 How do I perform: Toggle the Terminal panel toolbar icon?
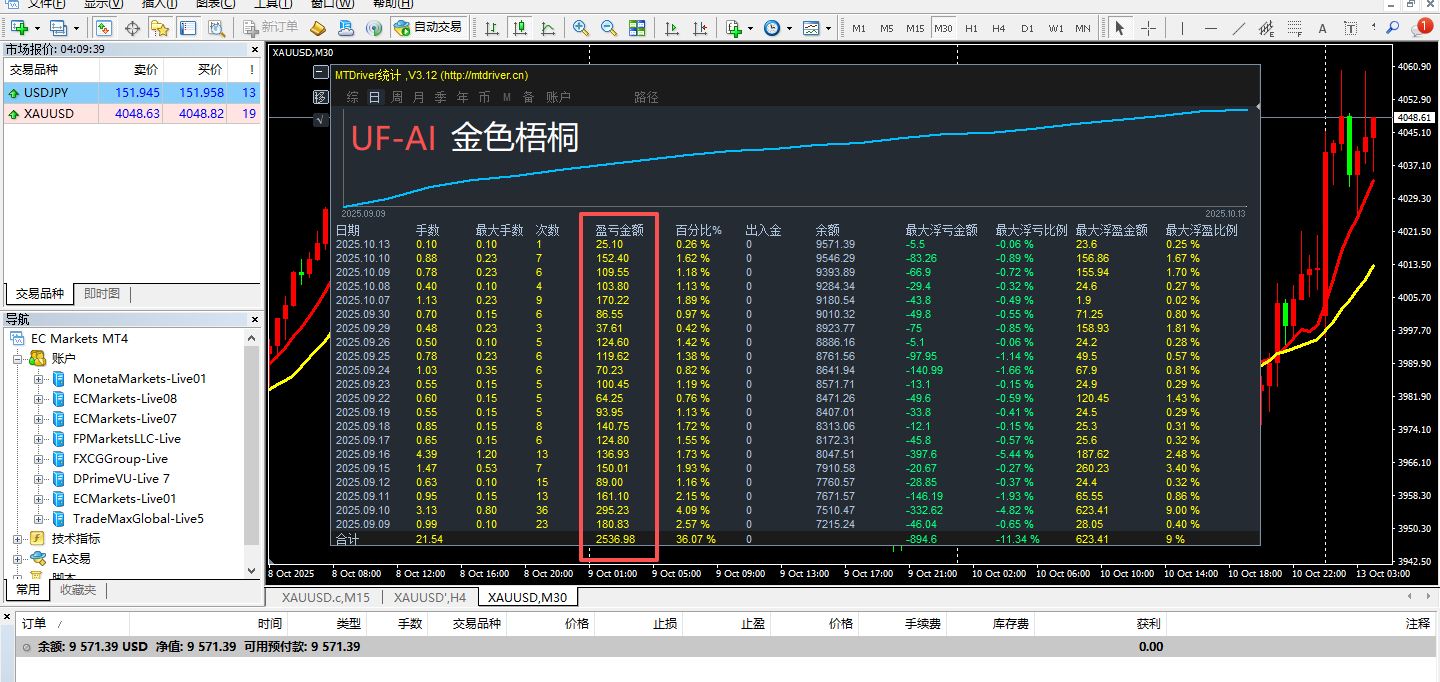point(188,28)
